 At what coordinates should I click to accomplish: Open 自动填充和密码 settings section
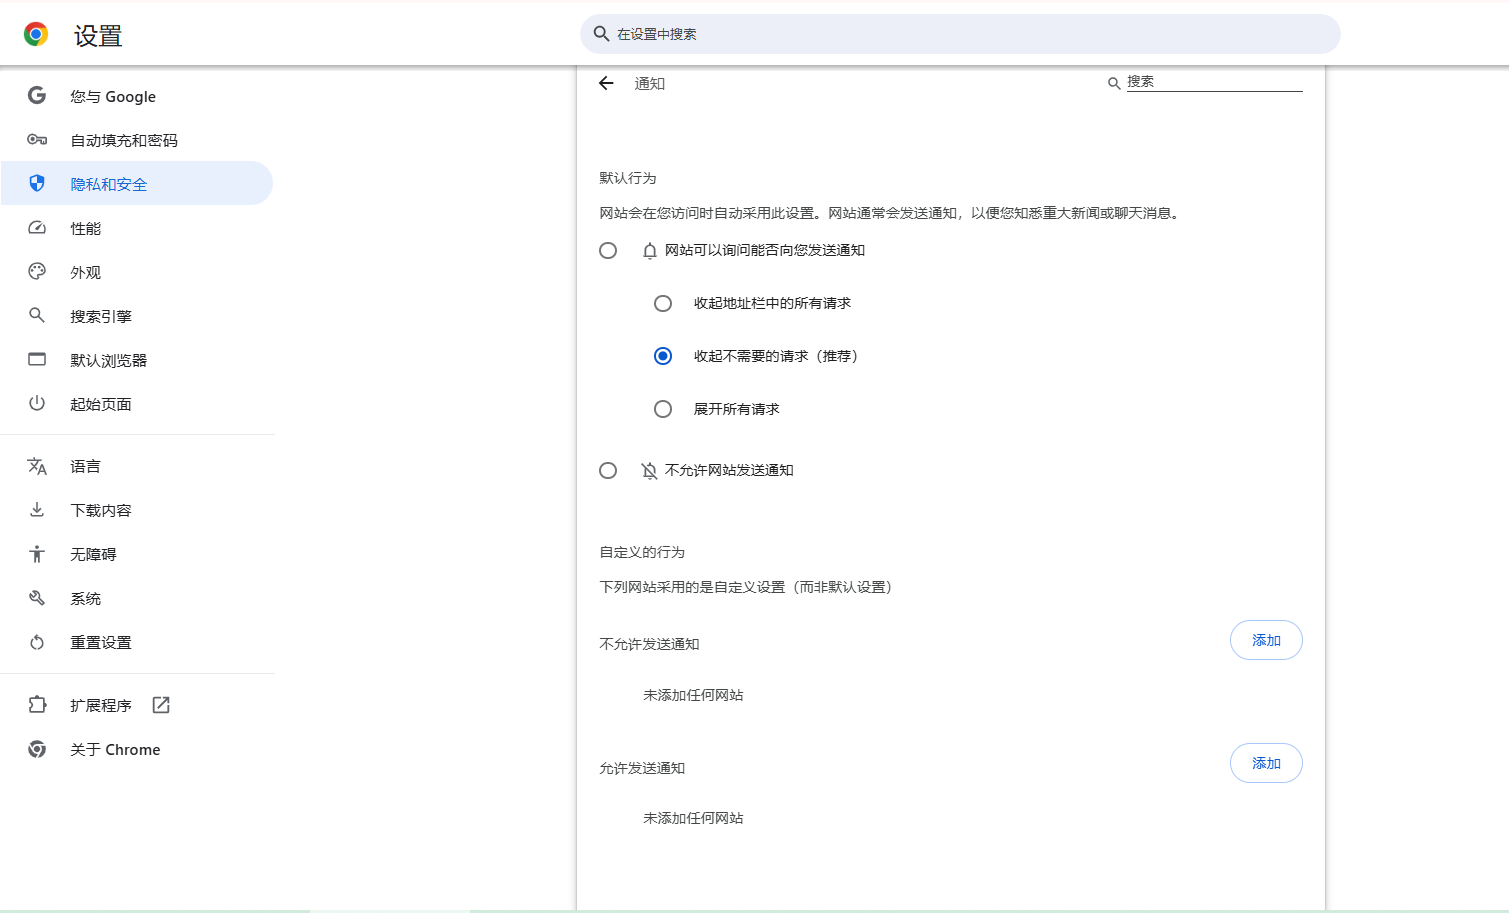[137, 140]
